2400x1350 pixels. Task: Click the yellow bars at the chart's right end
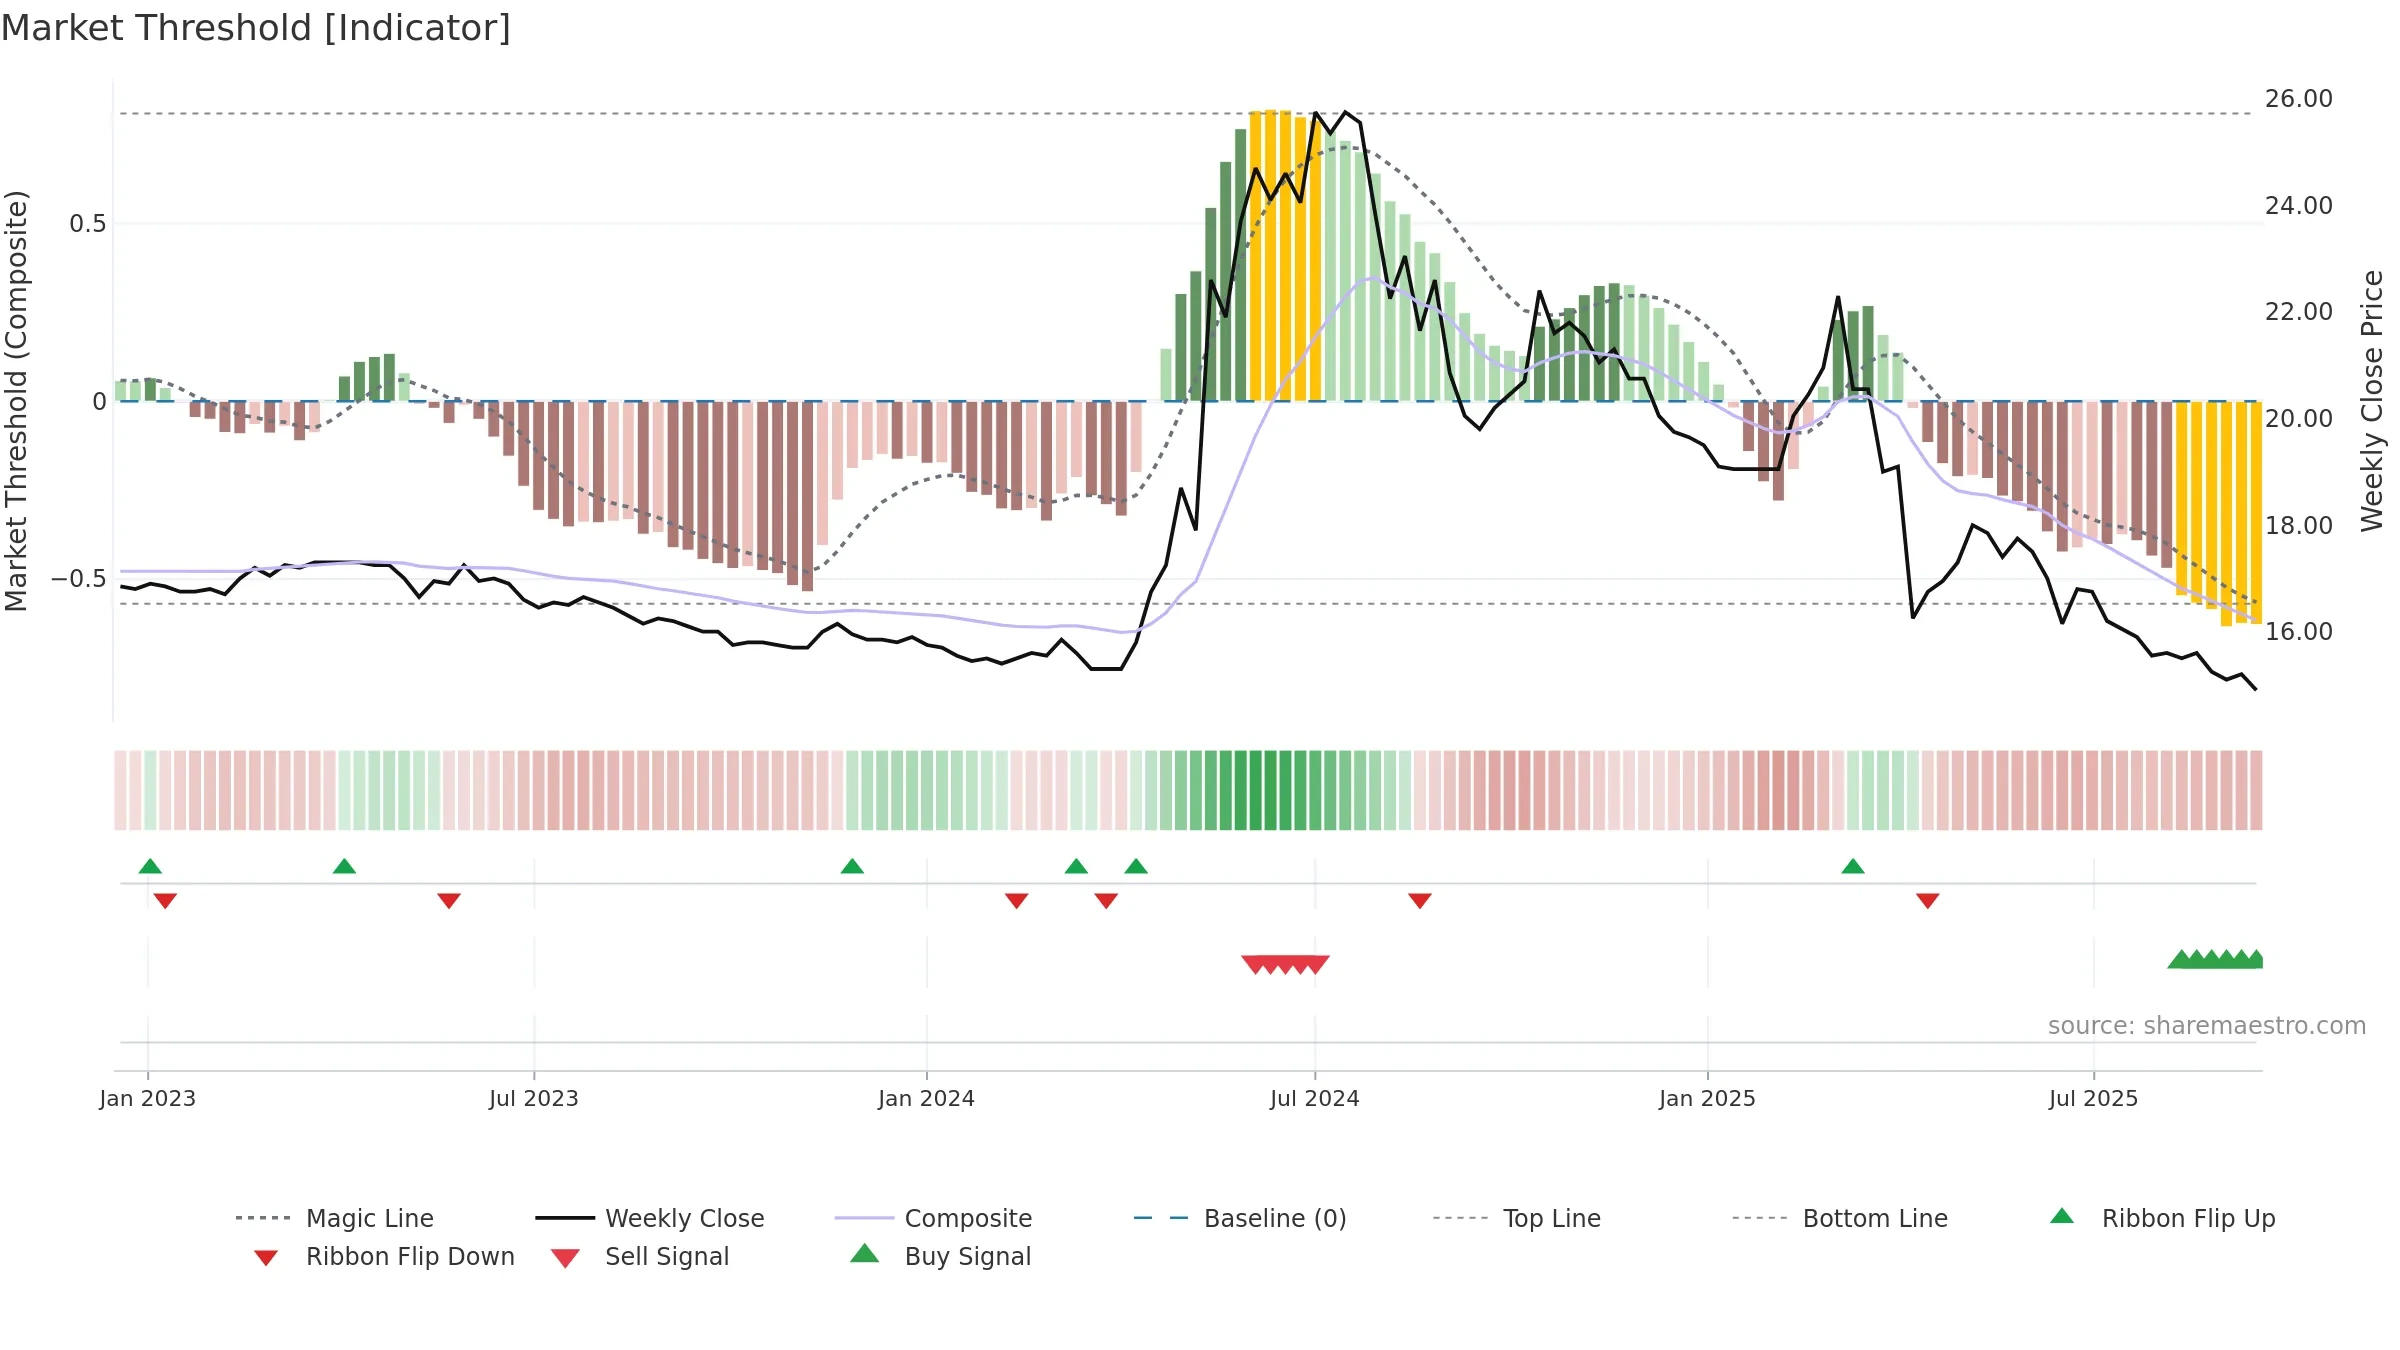click(x=2219, y=512)
